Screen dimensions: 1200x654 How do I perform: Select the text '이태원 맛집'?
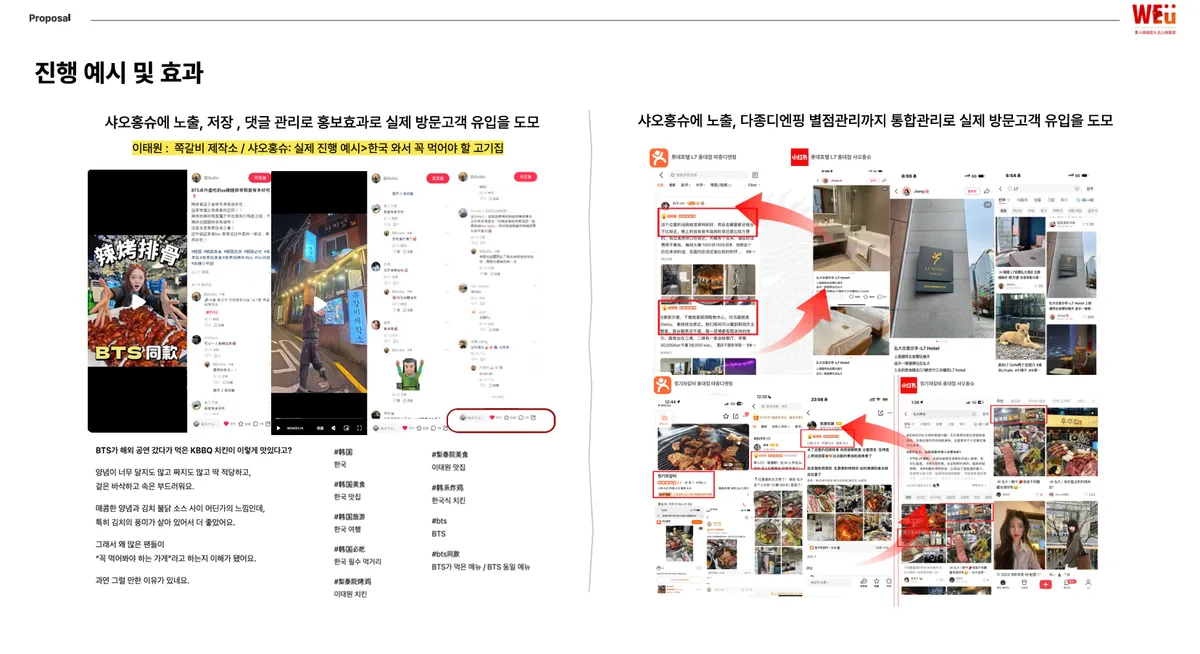coord(448,467)
